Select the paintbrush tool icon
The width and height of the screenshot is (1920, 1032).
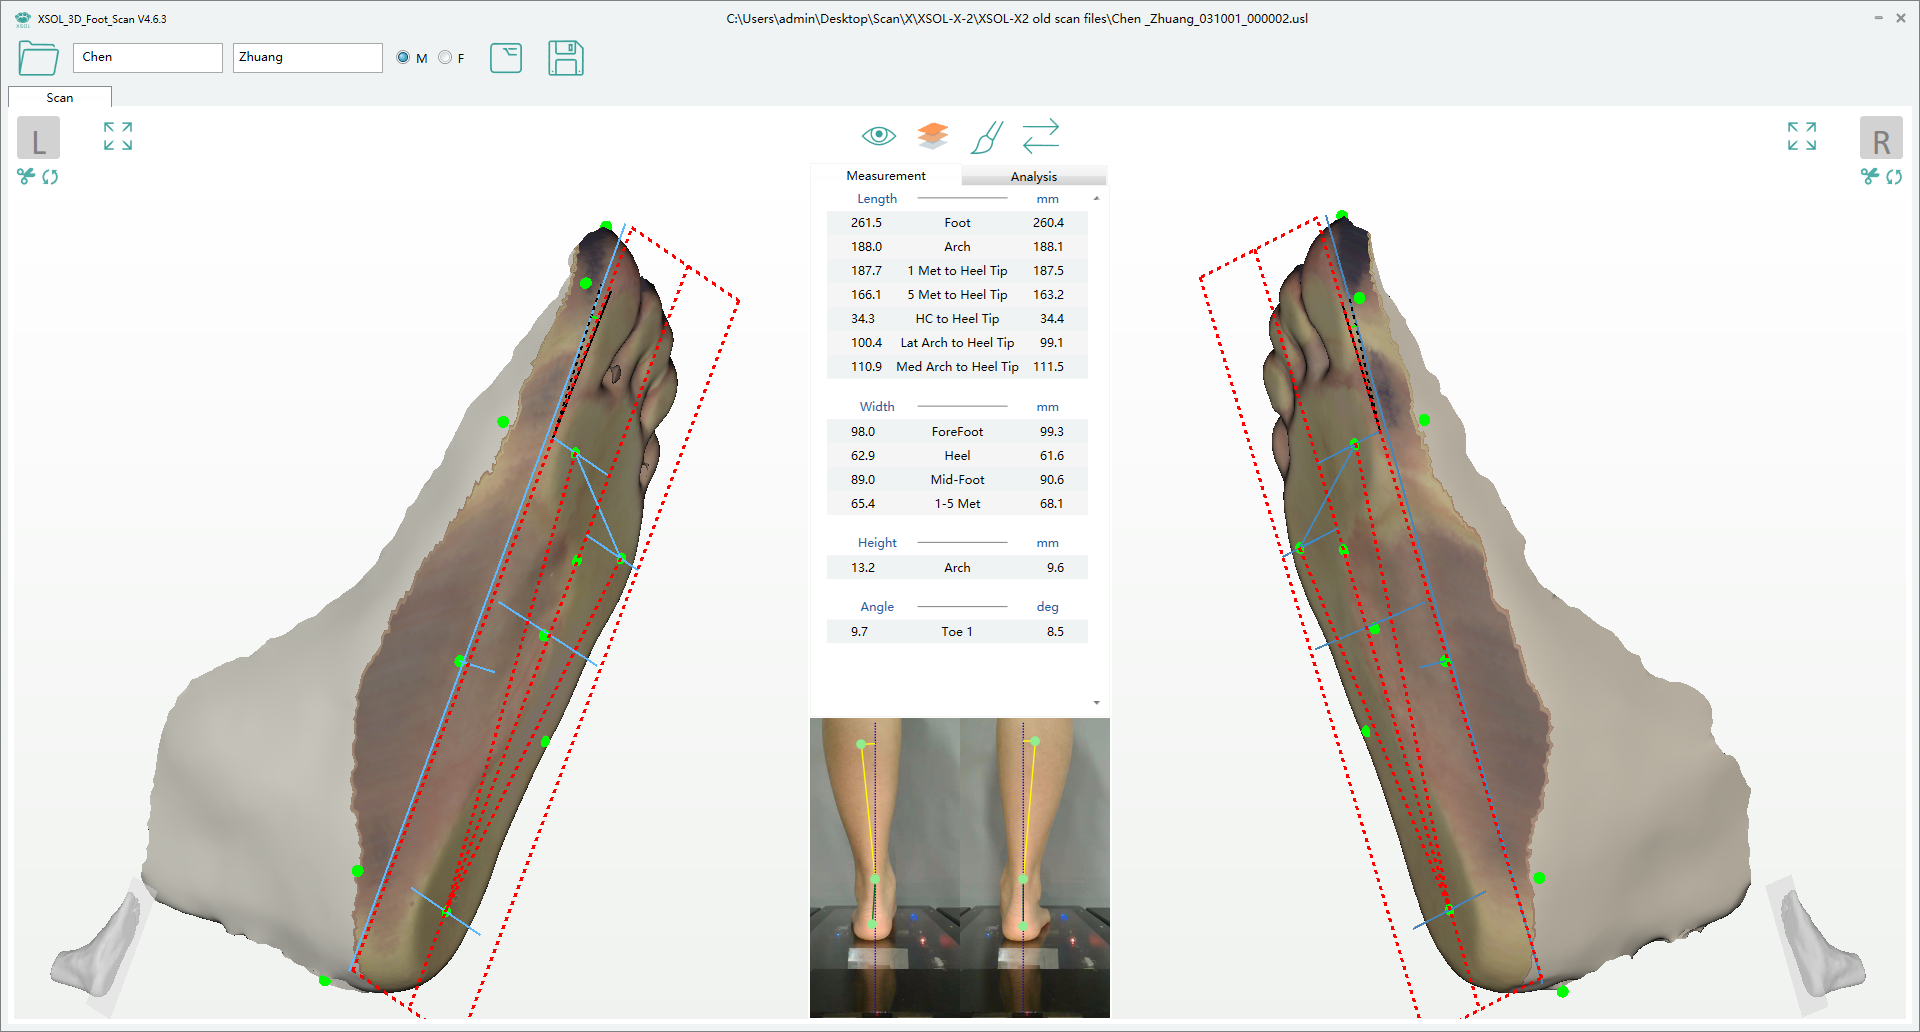(986, 137)
